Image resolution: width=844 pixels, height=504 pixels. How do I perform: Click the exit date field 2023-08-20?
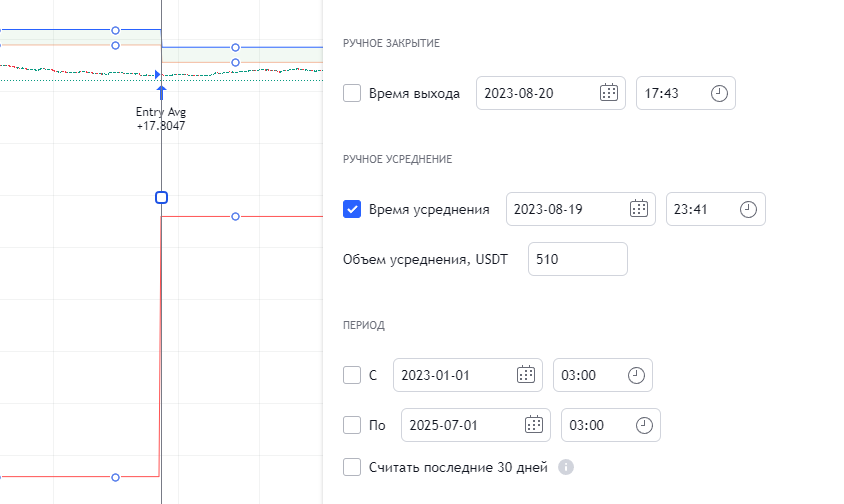tap(535, 93)
